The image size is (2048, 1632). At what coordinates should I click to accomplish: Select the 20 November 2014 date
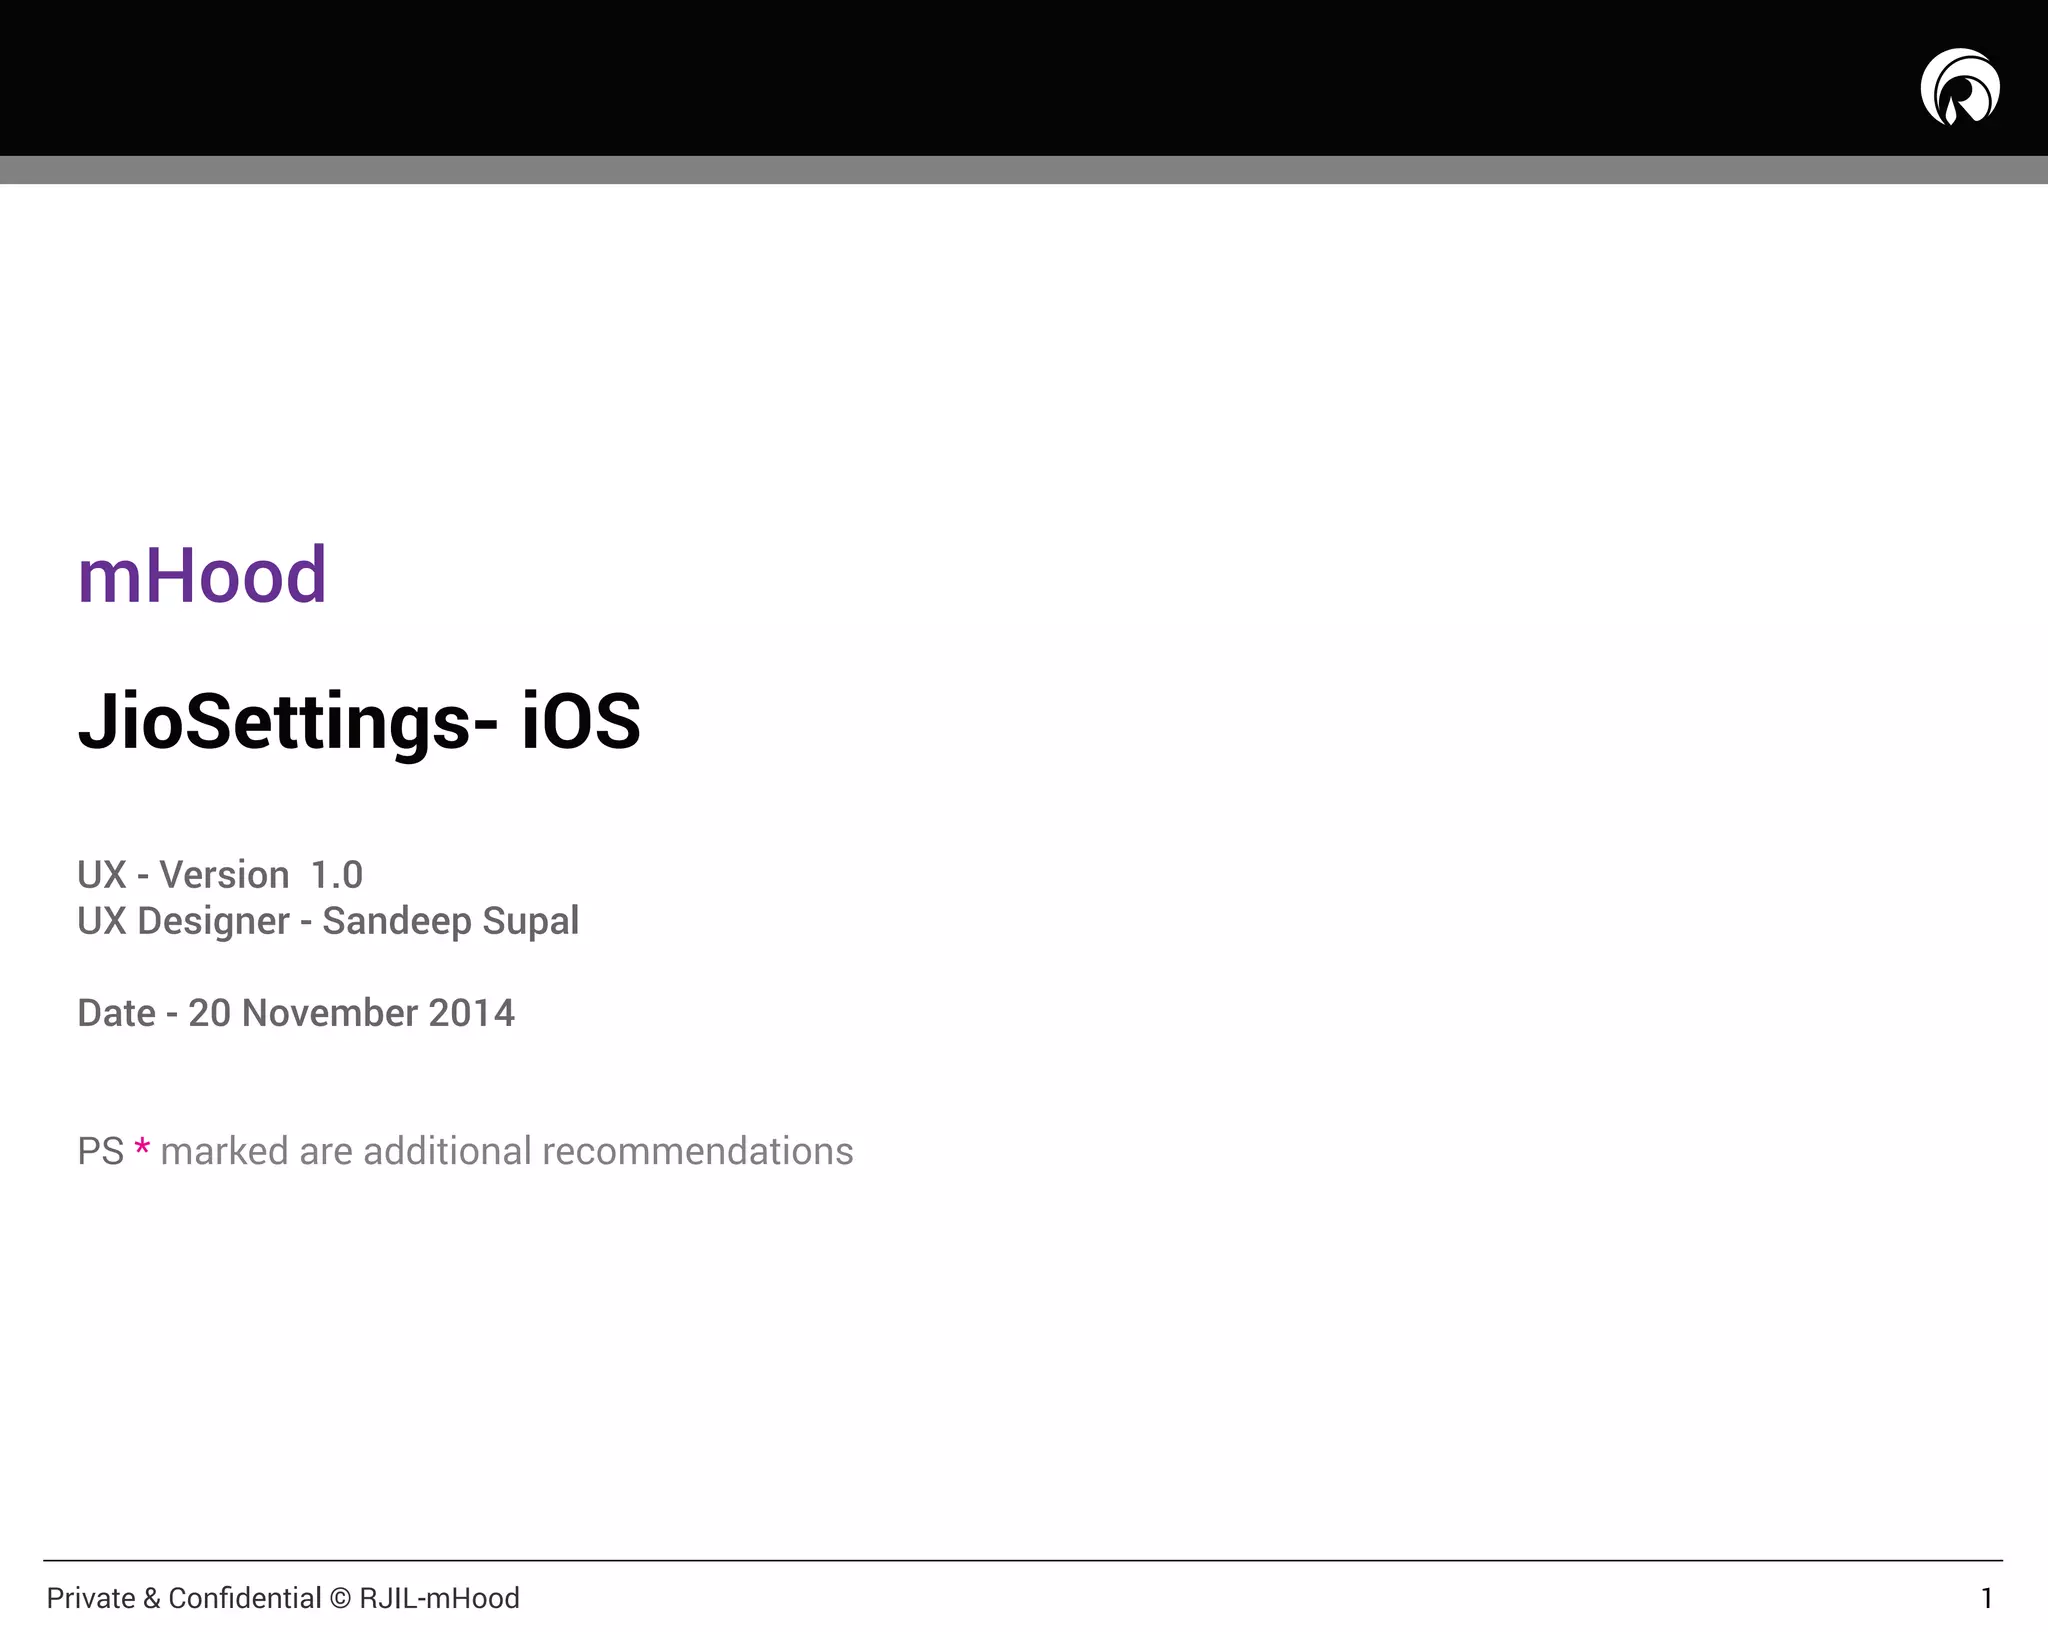click(351, 1013)
